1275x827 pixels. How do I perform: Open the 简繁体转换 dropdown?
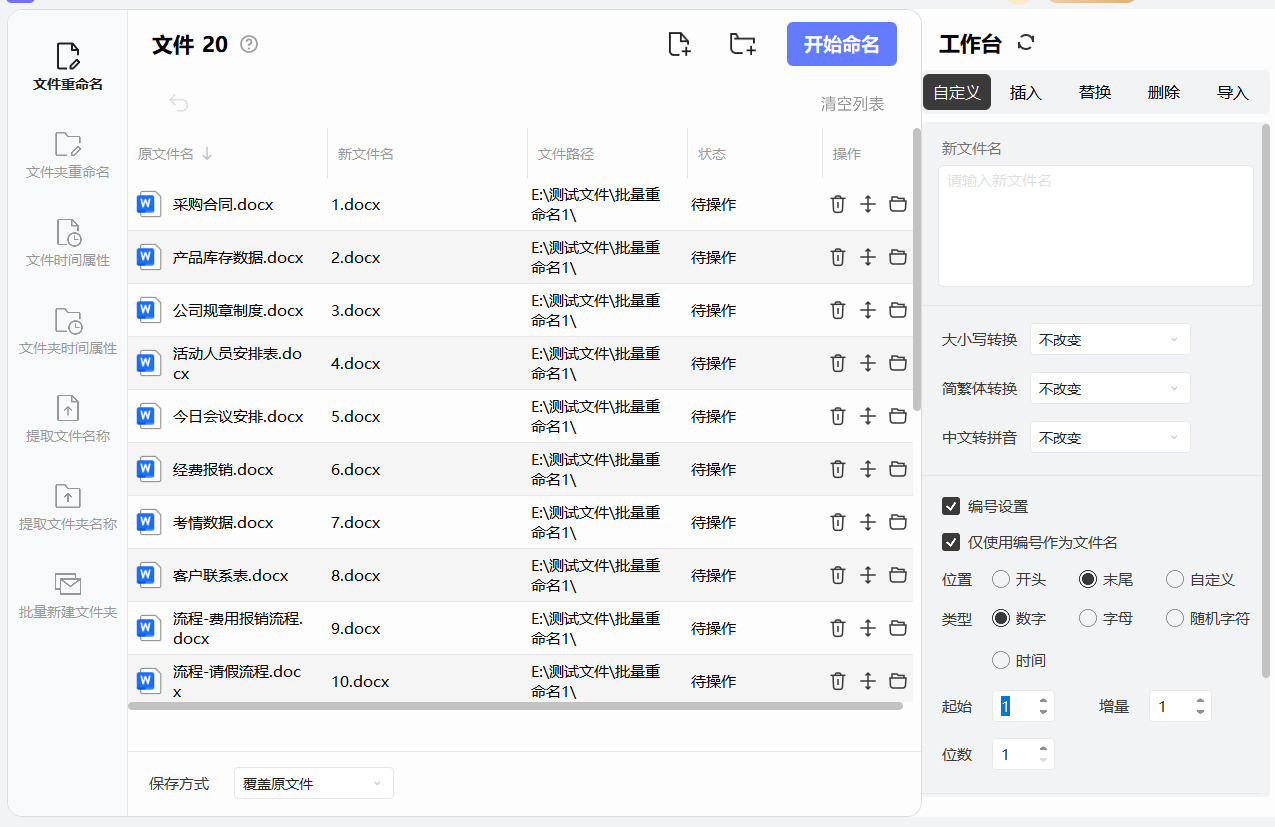click(1110, 388)
